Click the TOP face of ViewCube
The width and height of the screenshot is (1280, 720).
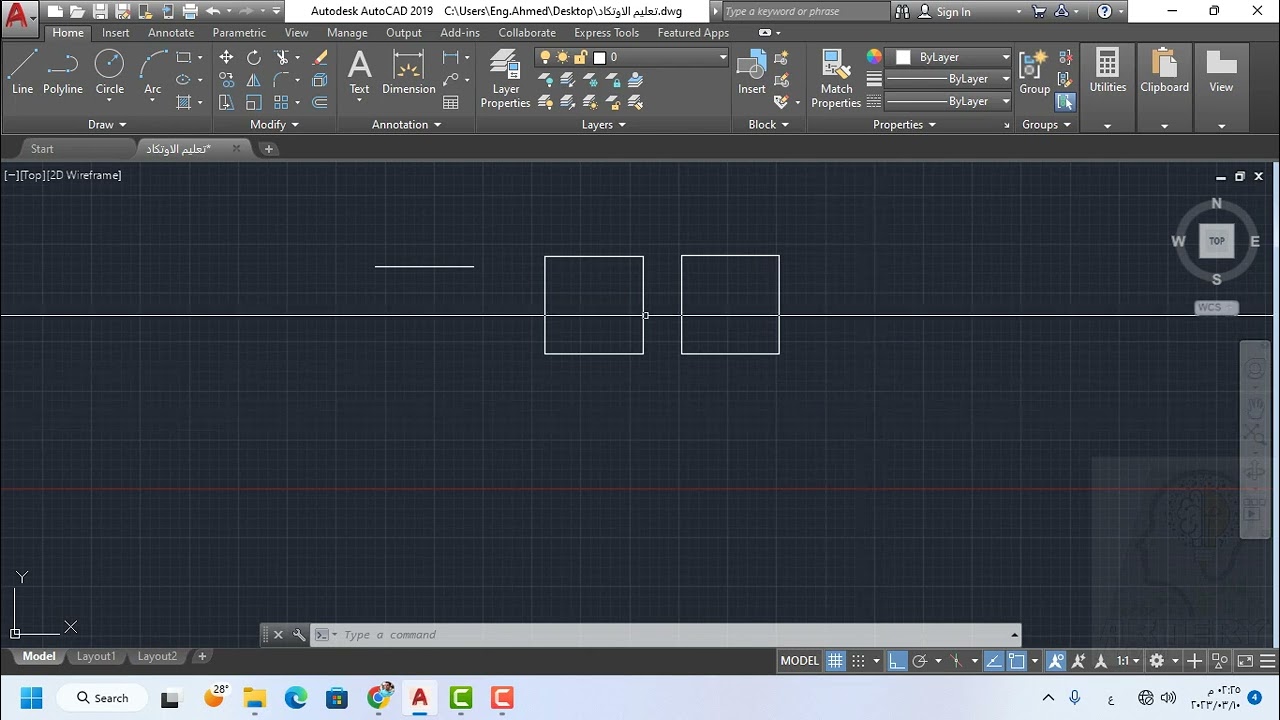click(x=1216, y=241)
